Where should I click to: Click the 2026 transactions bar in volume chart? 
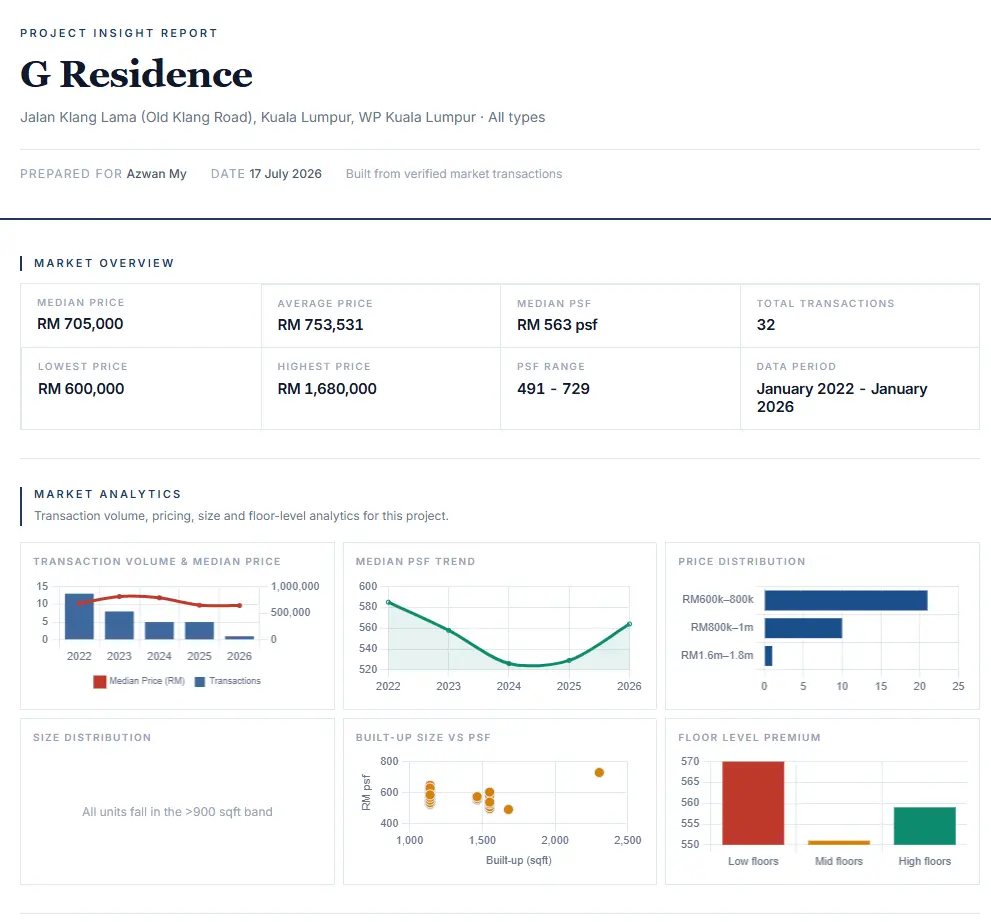(x=240, y=638)
